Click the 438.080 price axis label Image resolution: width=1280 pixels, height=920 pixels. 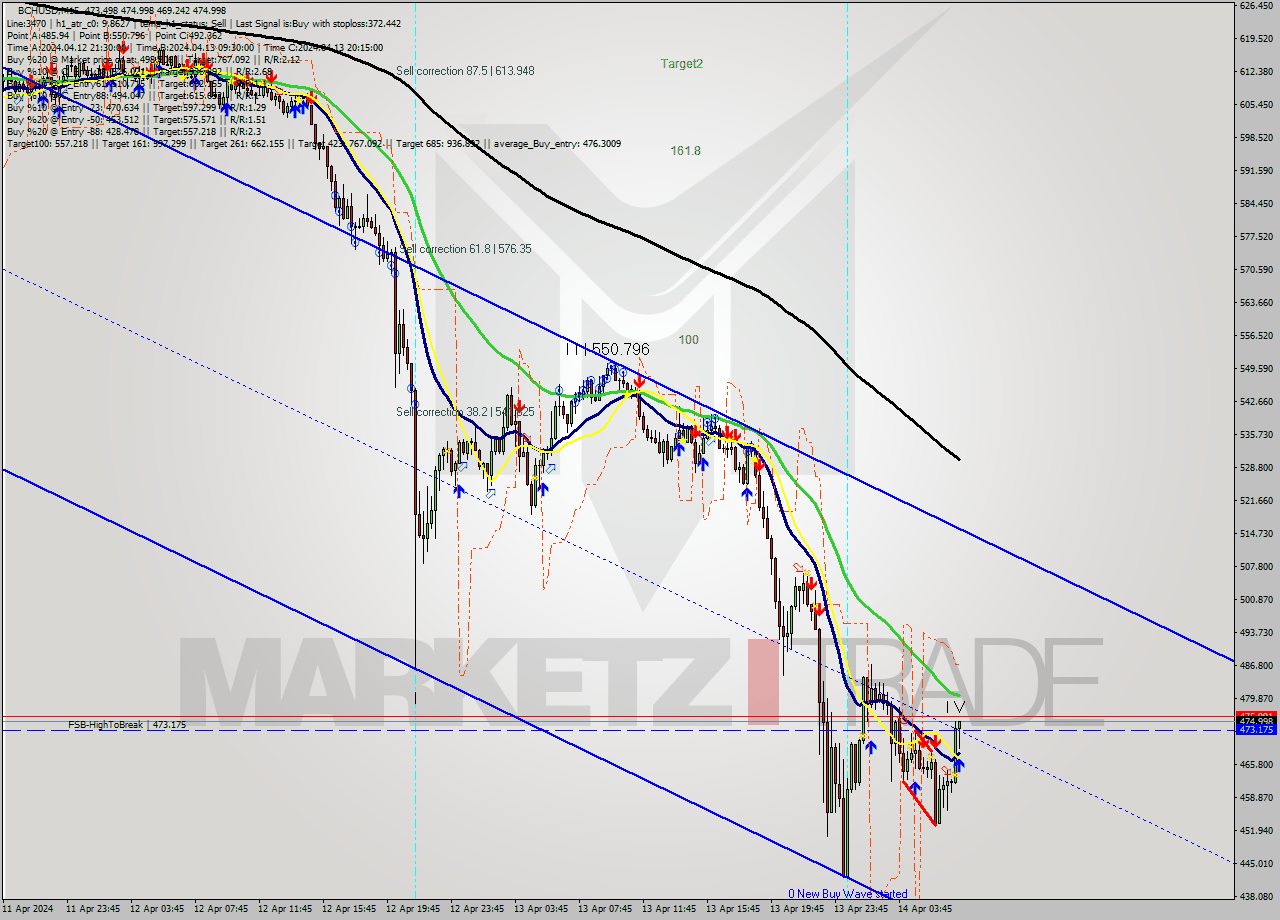[x=1256, y=897]
